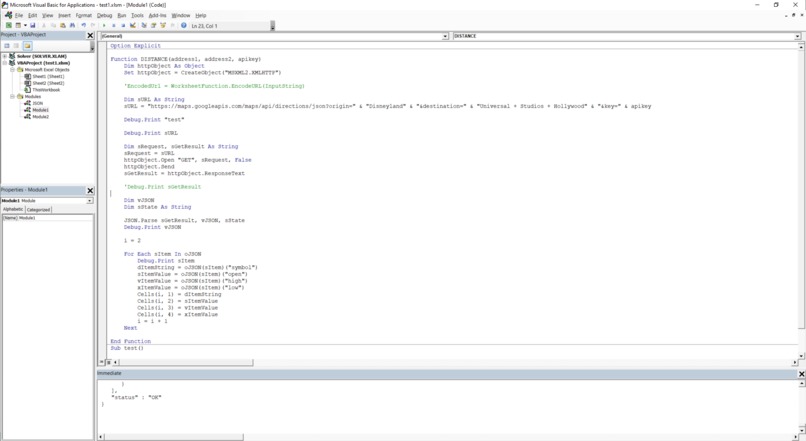The image size is (806, 441).
Task: Click the 'Function DISTANCE' declaration line
Action: [x=186, y=59]
